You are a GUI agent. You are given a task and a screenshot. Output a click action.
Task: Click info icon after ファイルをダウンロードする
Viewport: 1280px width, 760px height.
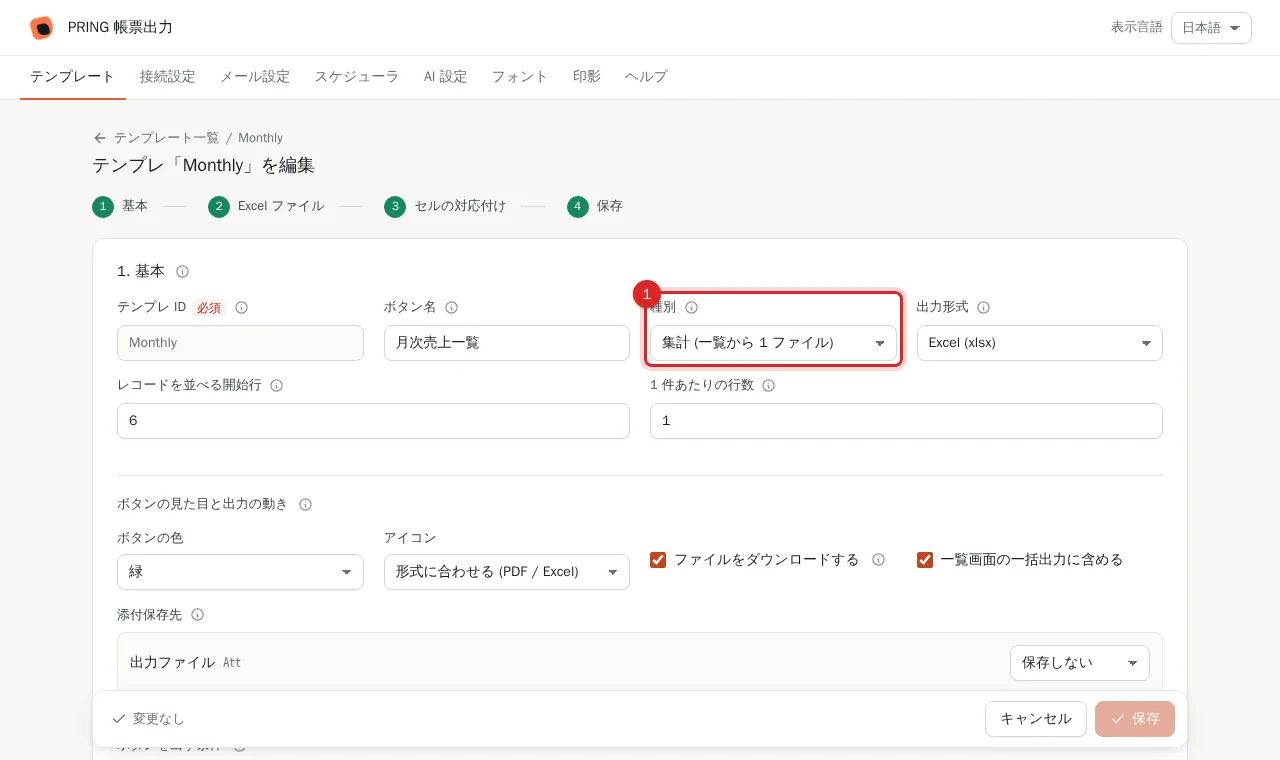878,560
